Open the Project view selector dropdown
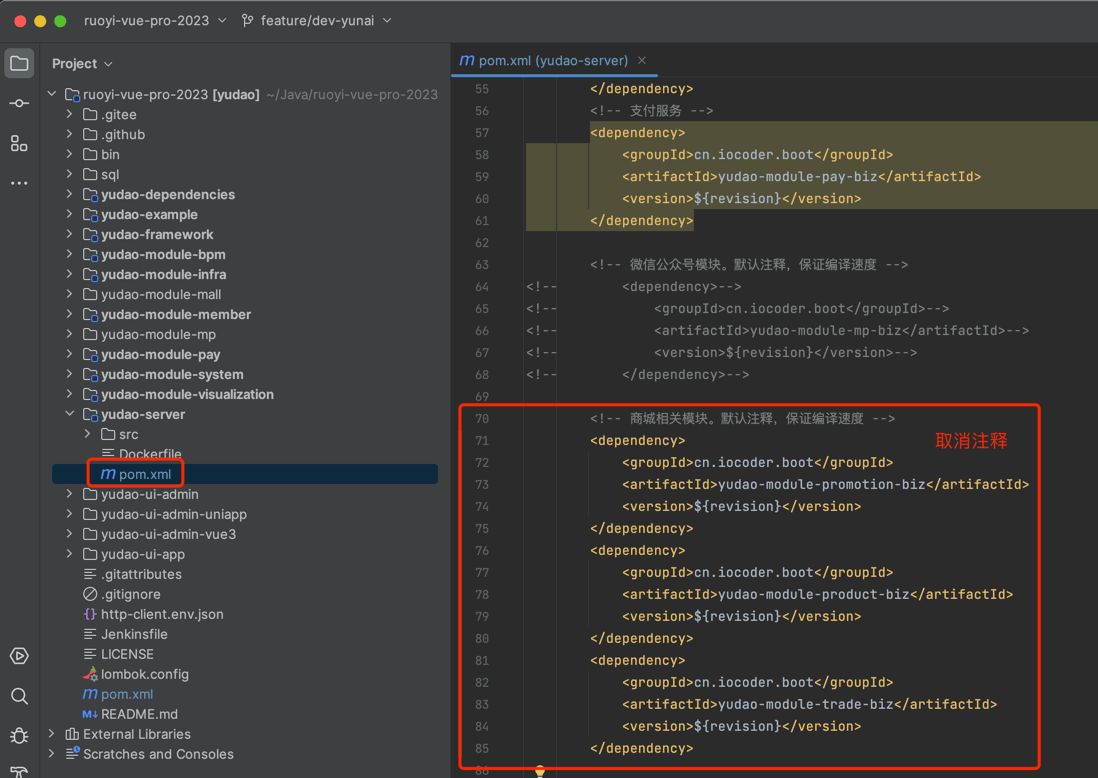Viewport: 1098px width, 778px height. click(82, 64)
